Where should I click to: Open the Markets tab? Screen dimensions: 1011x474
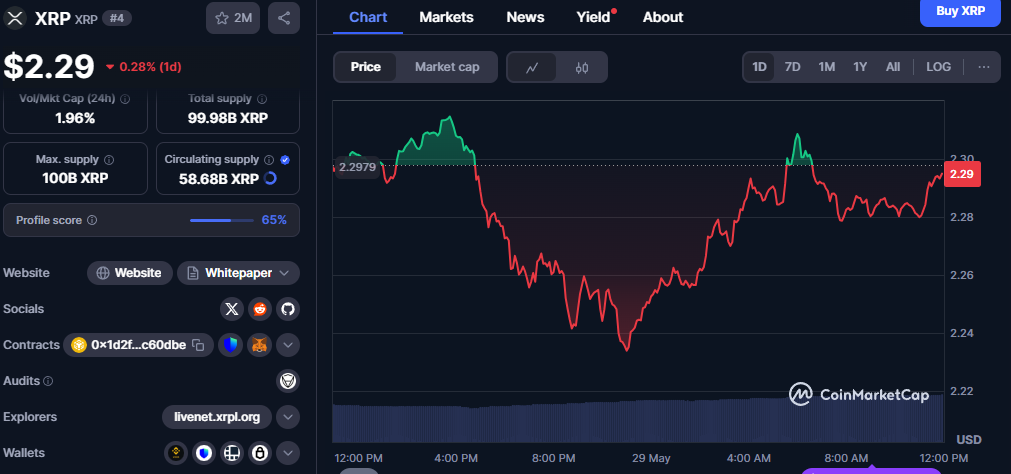pos(446,17)
